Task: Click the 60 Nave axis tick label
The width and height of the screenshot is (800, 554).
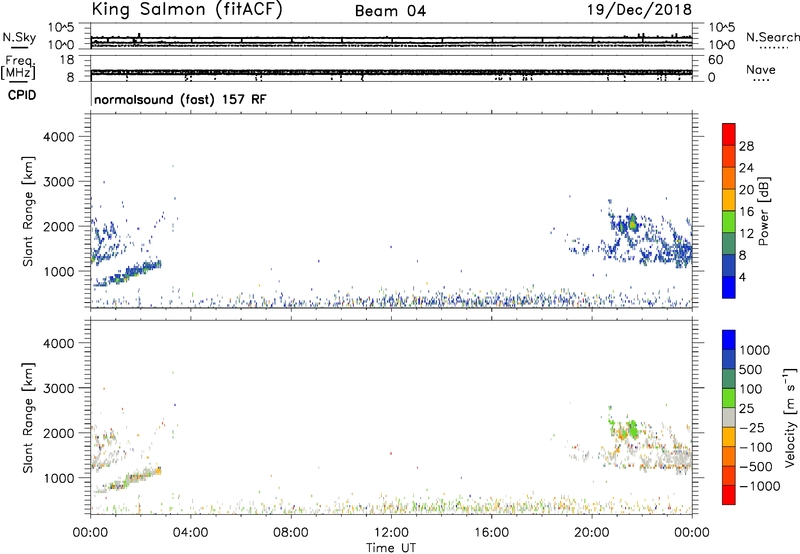Action: pos(715,60)
